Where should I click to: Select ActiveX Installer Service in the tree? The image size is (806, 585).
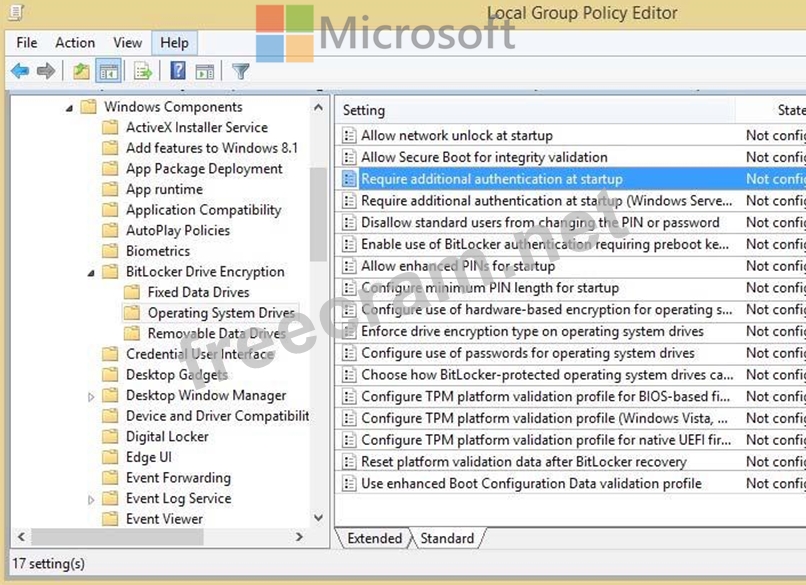[x=197, y=127]
